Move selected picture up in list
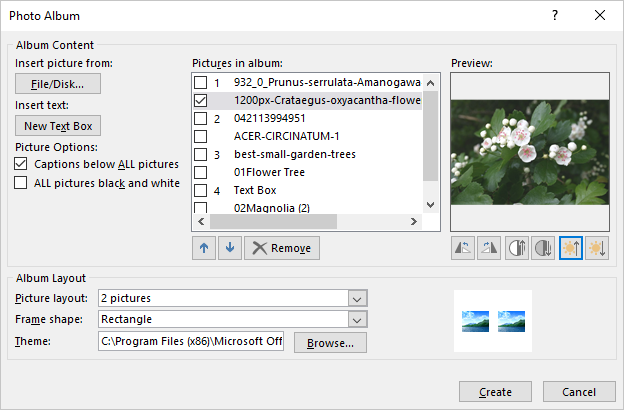 click(x=204, y=248)
